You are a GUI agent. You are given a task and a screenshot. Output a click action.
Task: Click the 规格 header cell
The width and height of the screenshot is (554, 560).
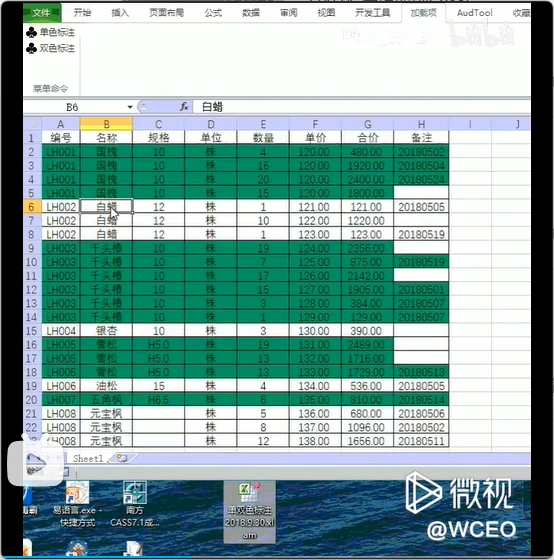tap(159, 138)
